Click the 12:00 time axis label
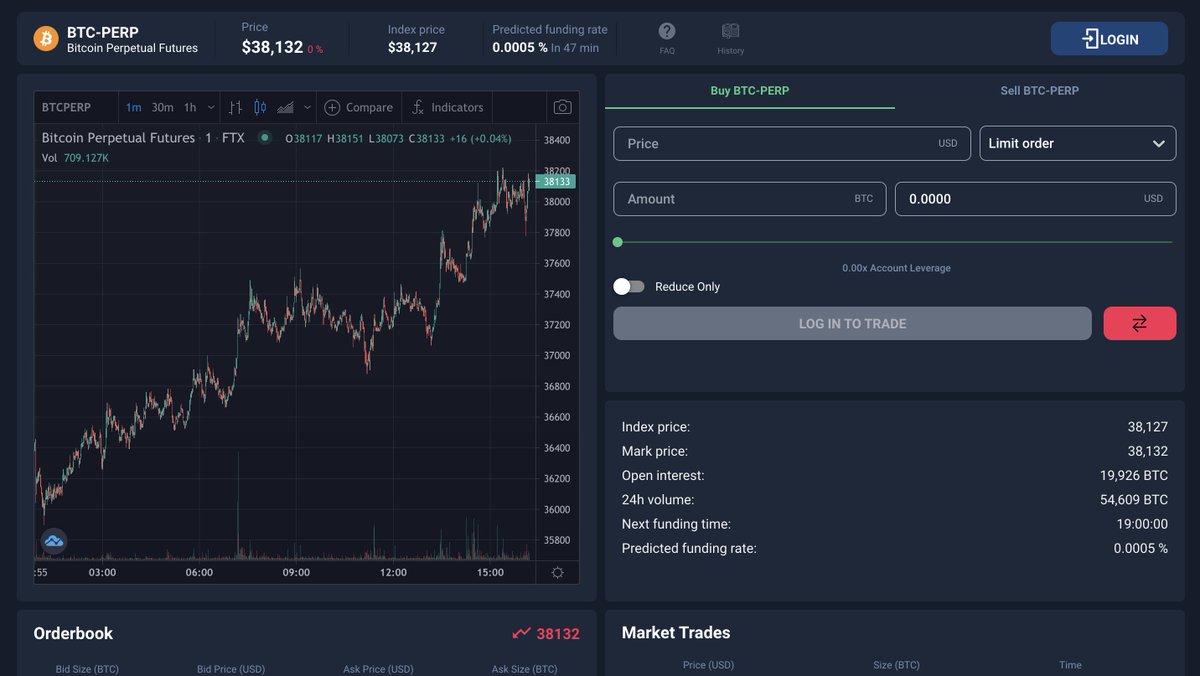 [x=393, y=572]
